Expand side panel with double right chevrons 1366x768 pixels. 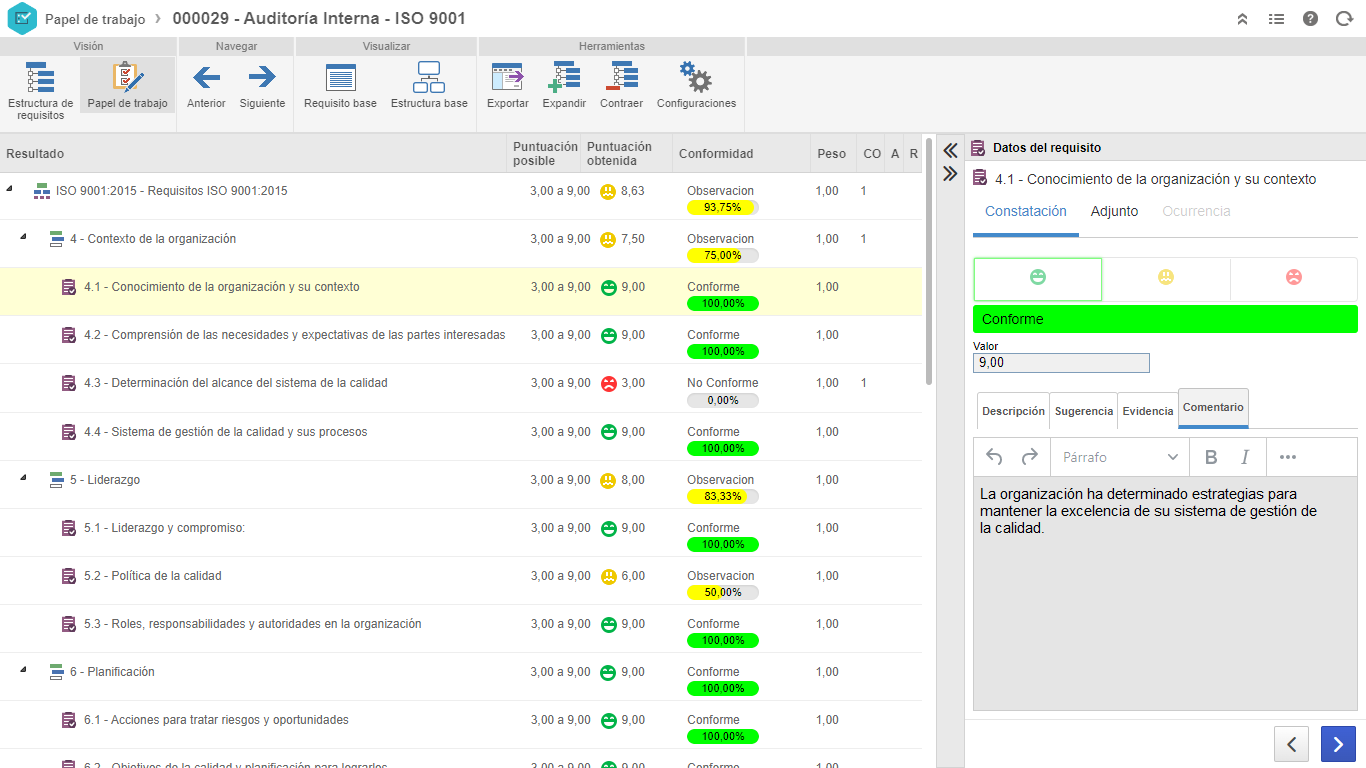pyautogui.click(x=950, y=173)
